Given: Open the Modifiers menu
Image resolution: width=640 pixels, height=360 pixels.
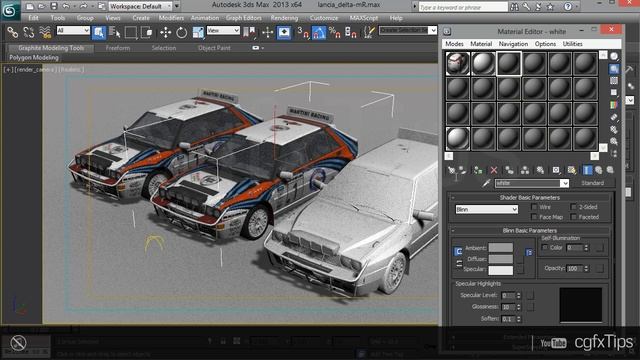Looking at the screenshot, I should click(171, 18).
